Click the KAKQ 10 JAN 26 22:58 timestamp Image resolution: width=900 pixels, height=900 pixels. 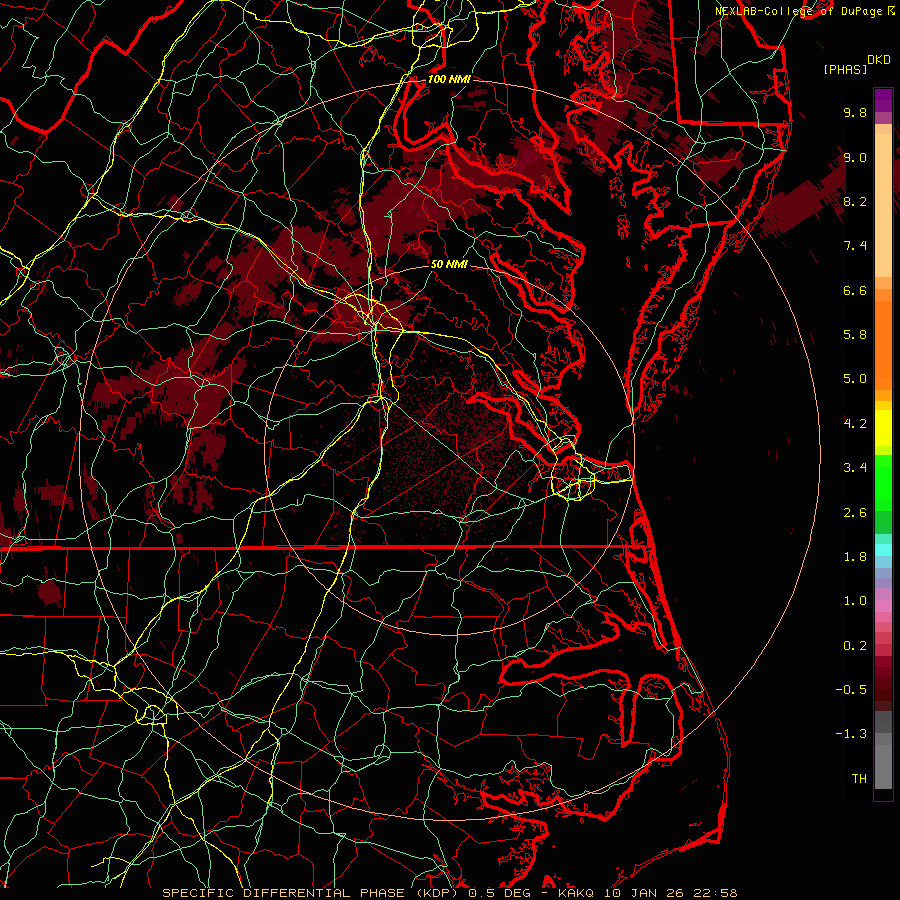[647, 893]
